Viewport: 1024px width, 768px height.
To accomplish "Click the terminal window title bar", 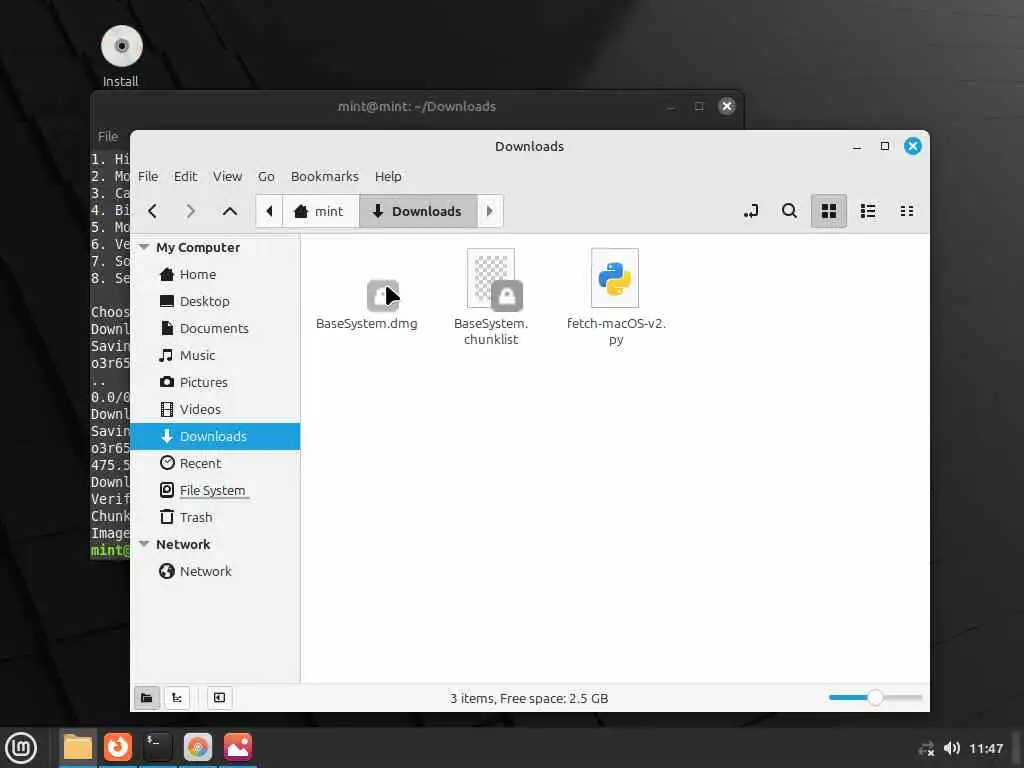I will pos(417,106).
